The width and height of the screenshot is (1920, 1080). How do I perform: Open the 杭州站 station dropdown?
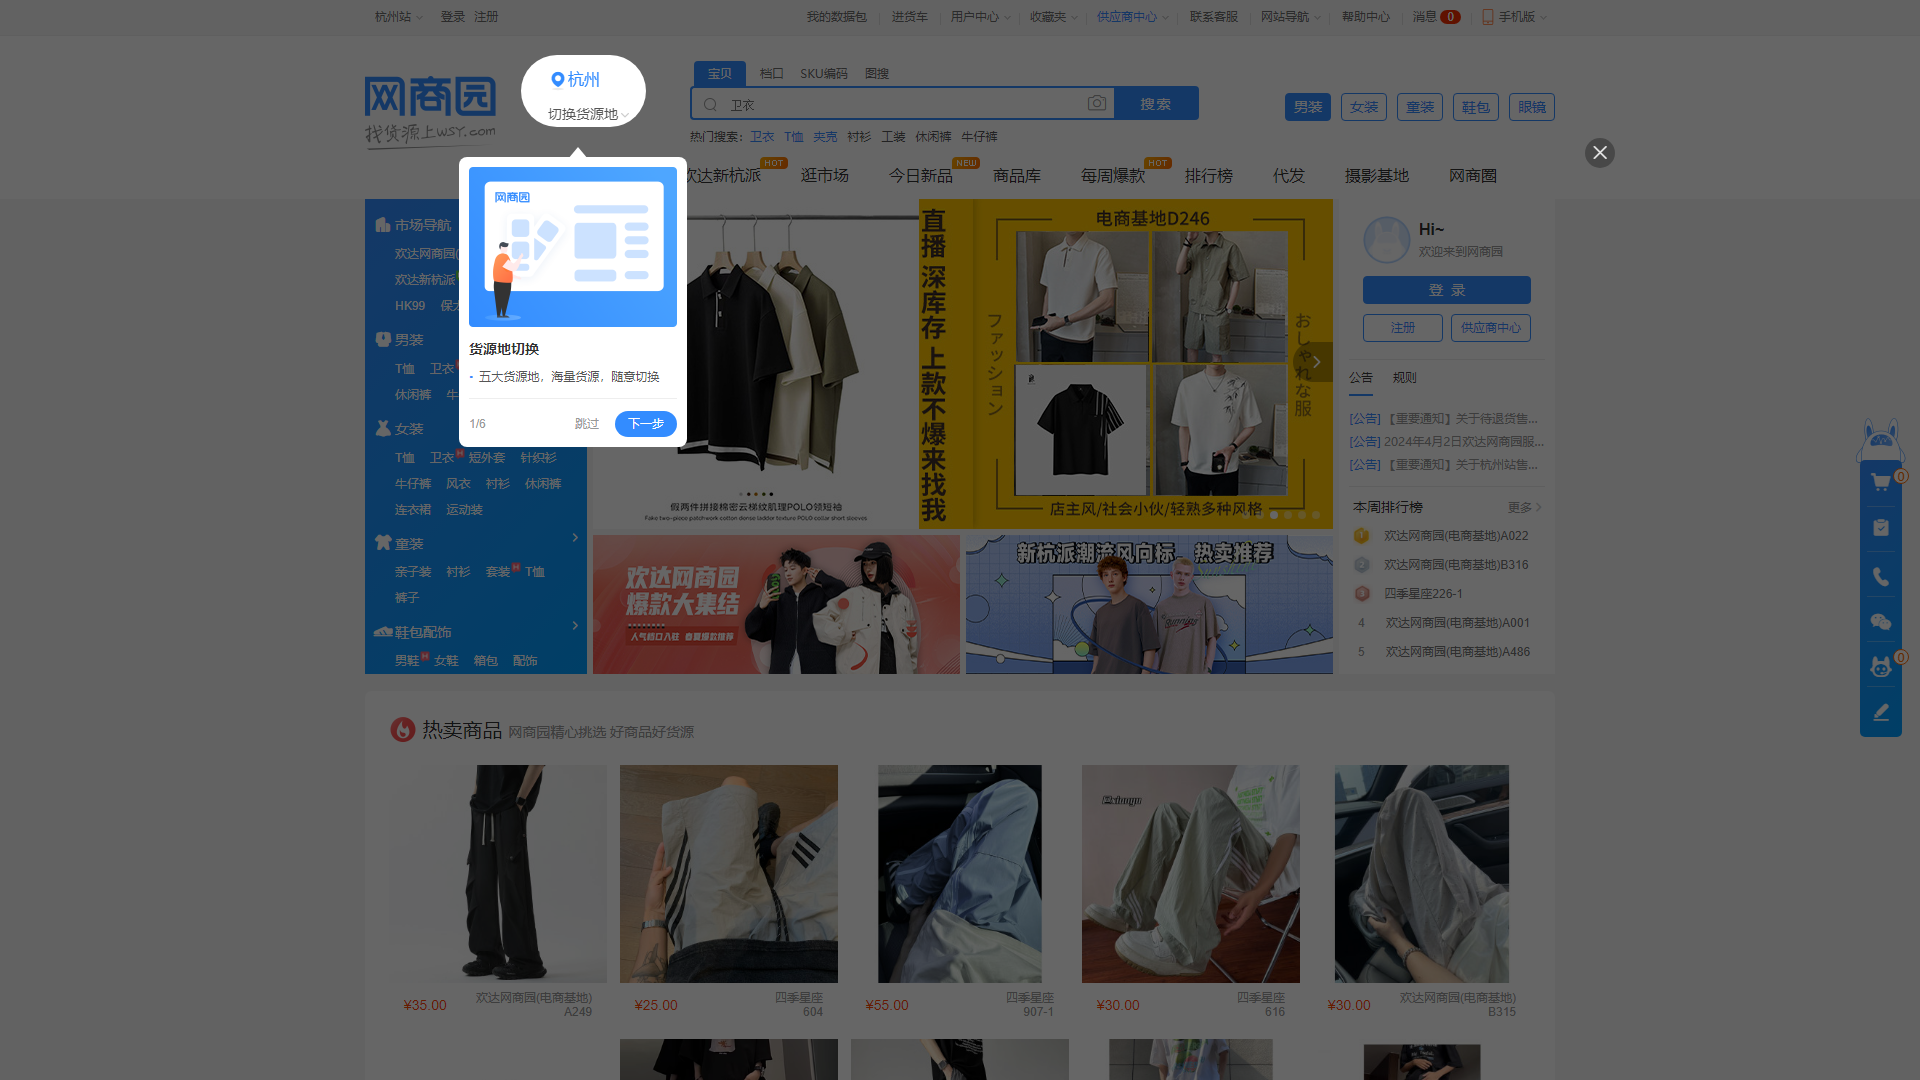(397, 17)
